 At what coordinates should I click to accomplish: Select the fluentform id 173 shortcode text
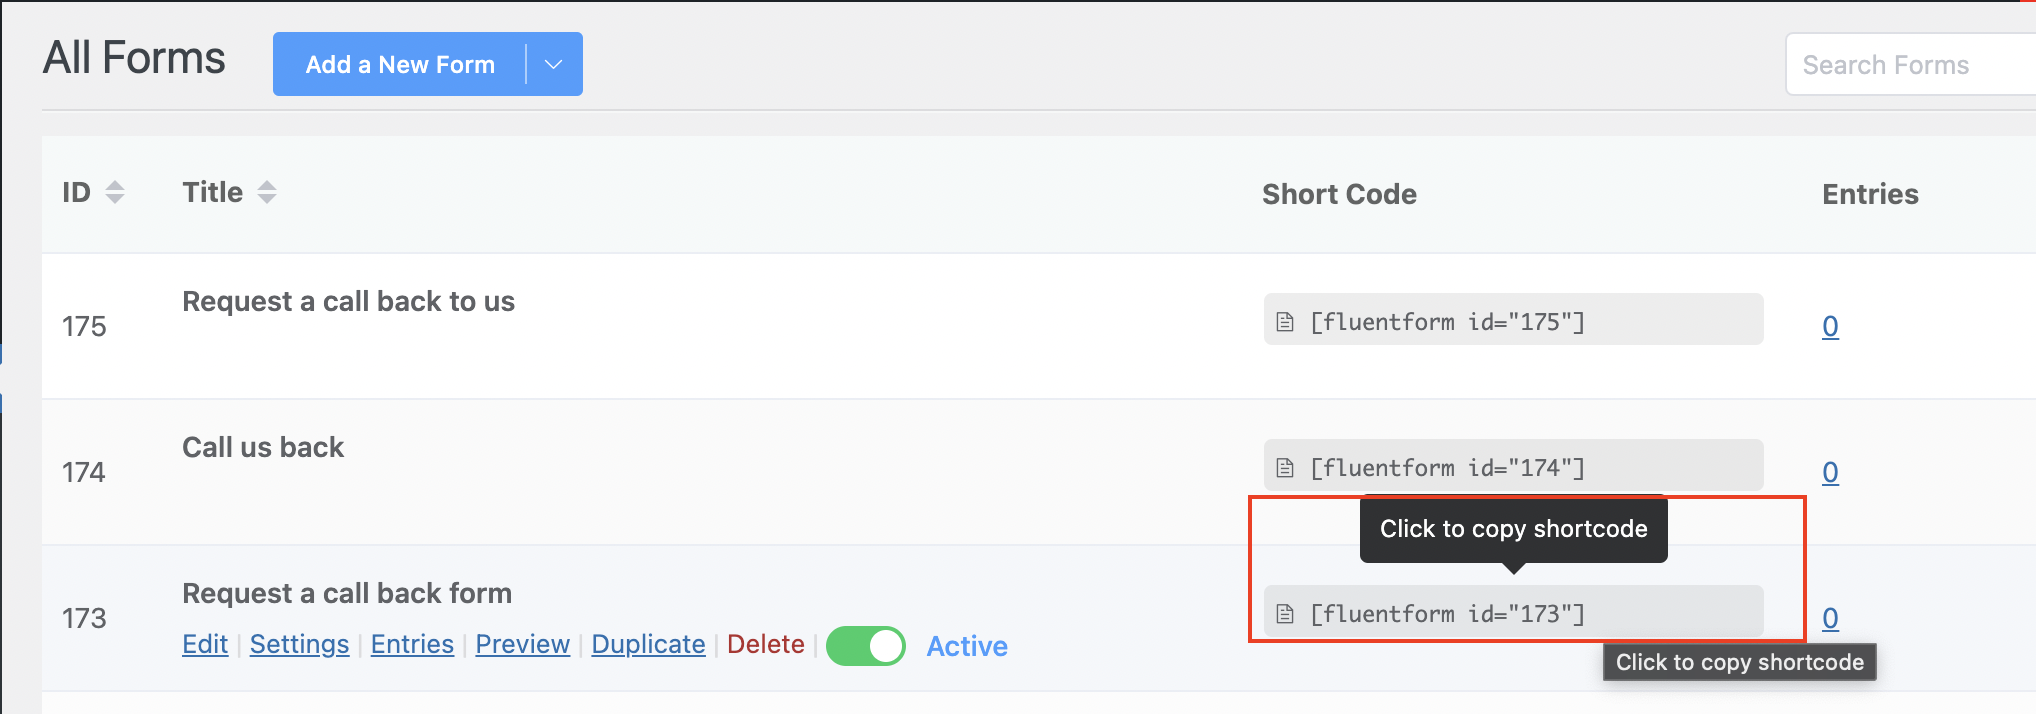click(1450, 613)
